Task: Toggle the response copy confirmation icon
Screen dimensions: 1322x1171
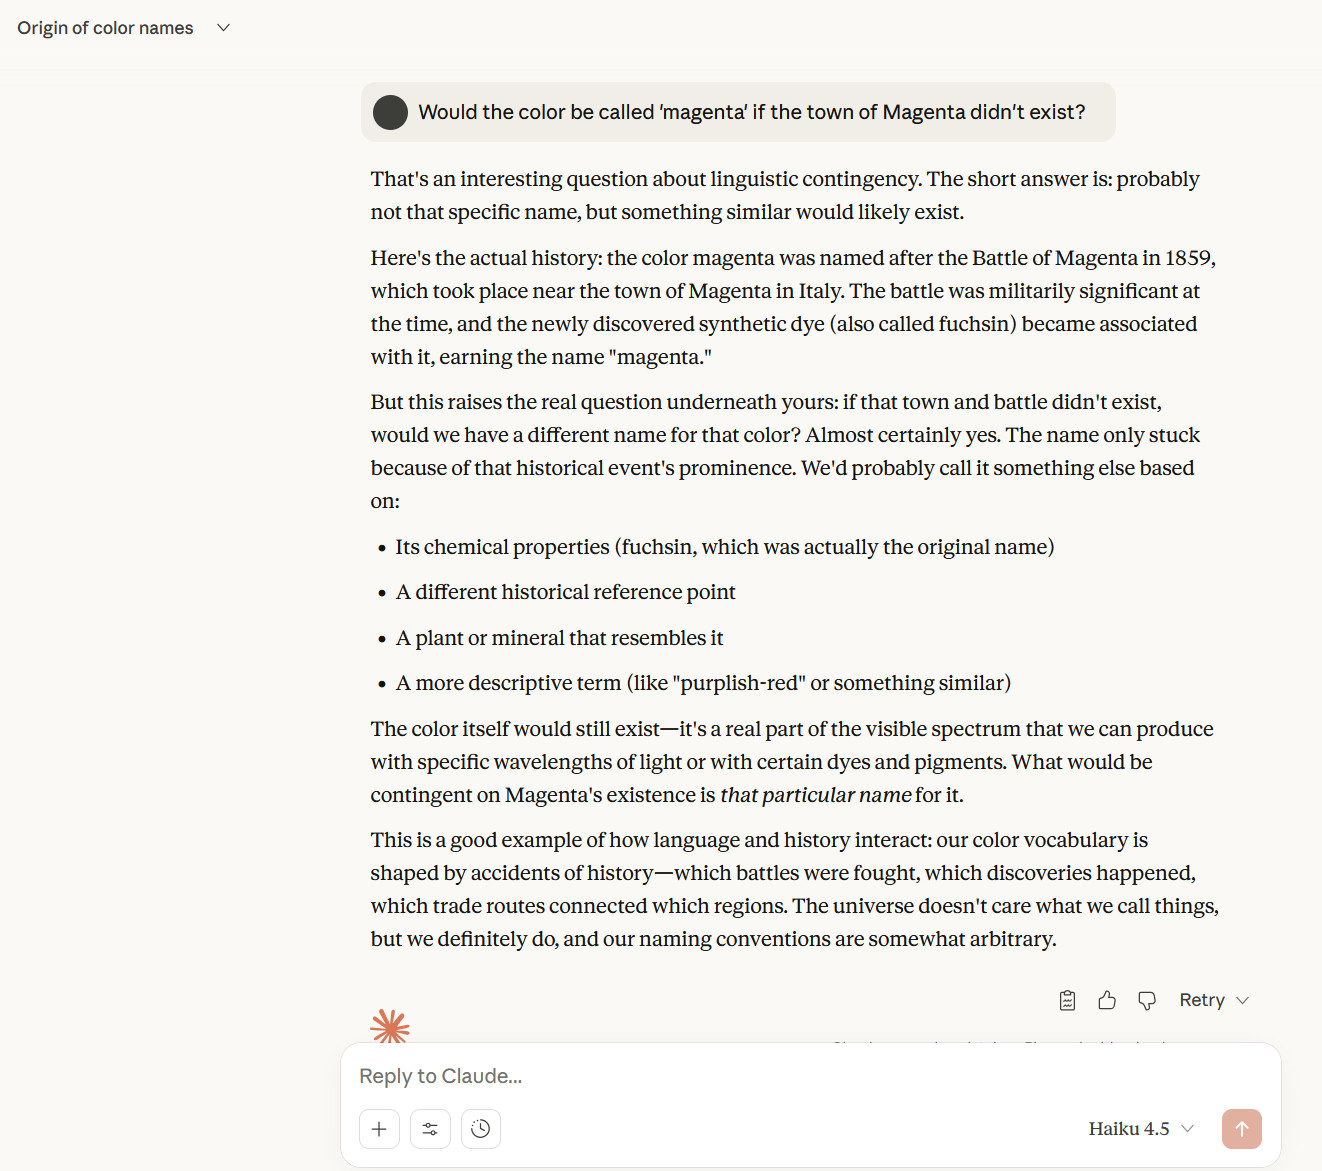Action: (1067, 999)
